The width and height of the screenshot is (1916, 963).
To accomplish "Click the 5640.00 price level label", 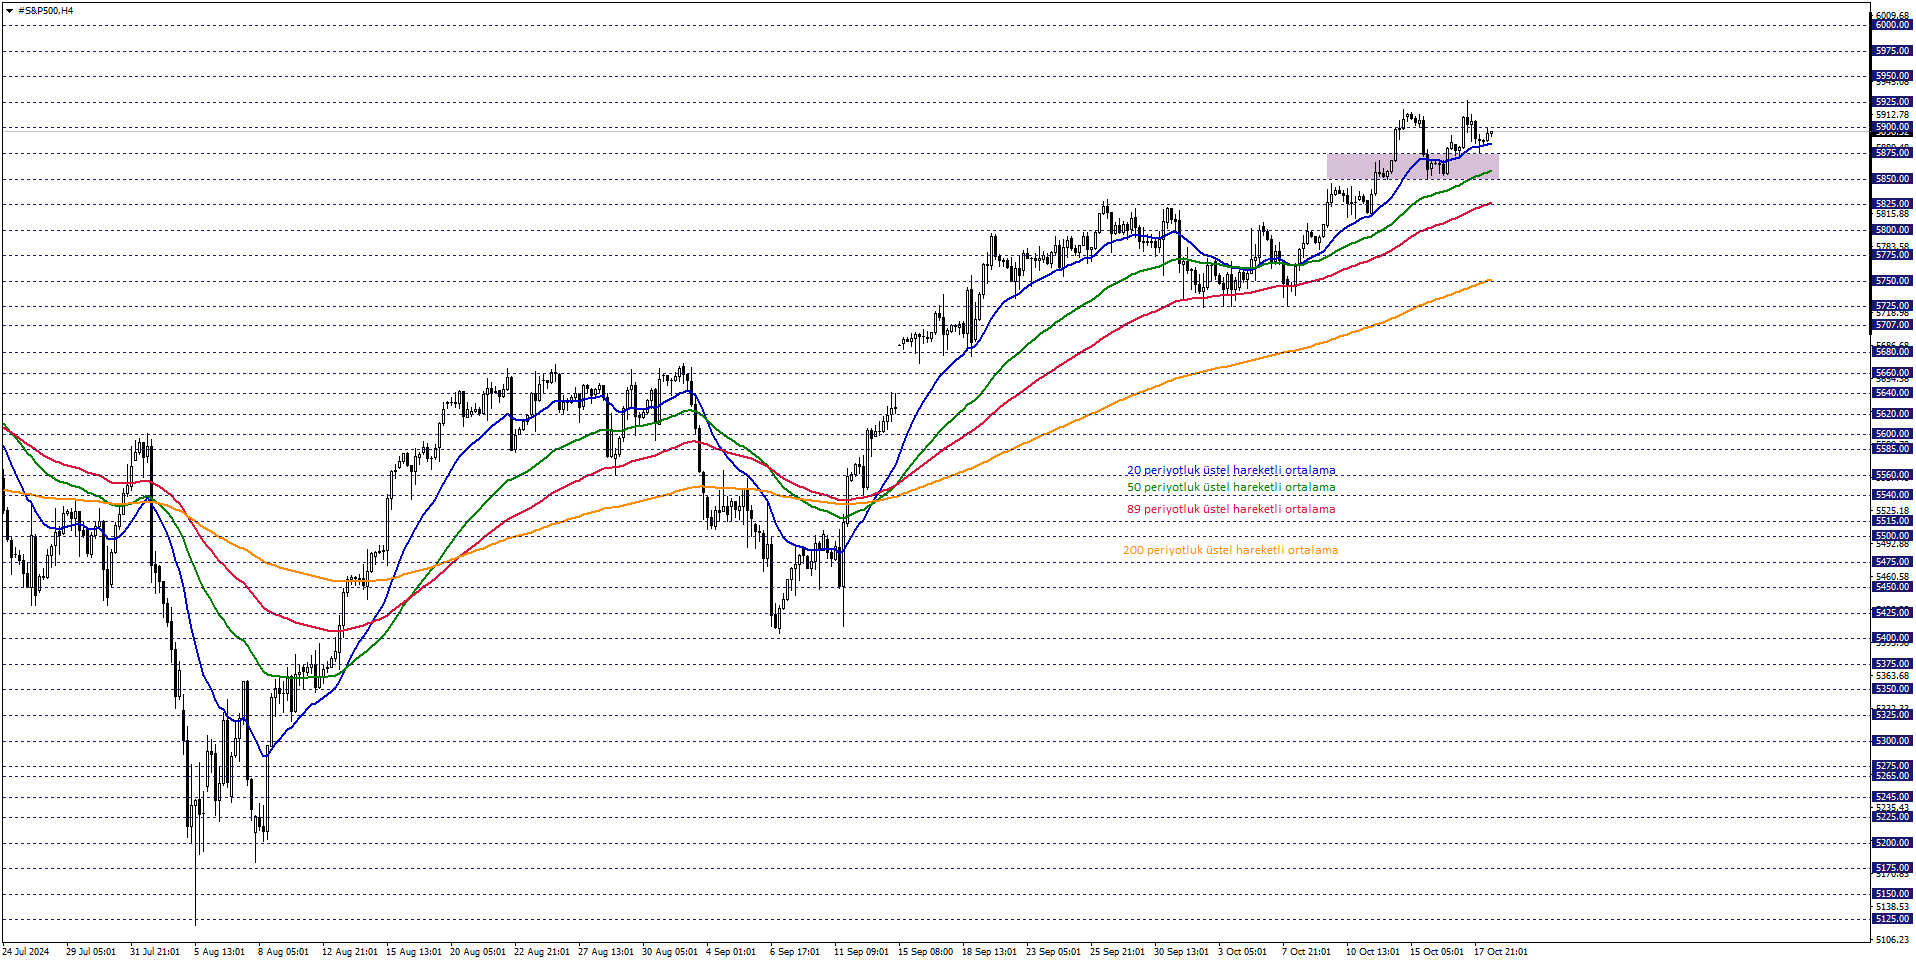I will [1892, 393].
